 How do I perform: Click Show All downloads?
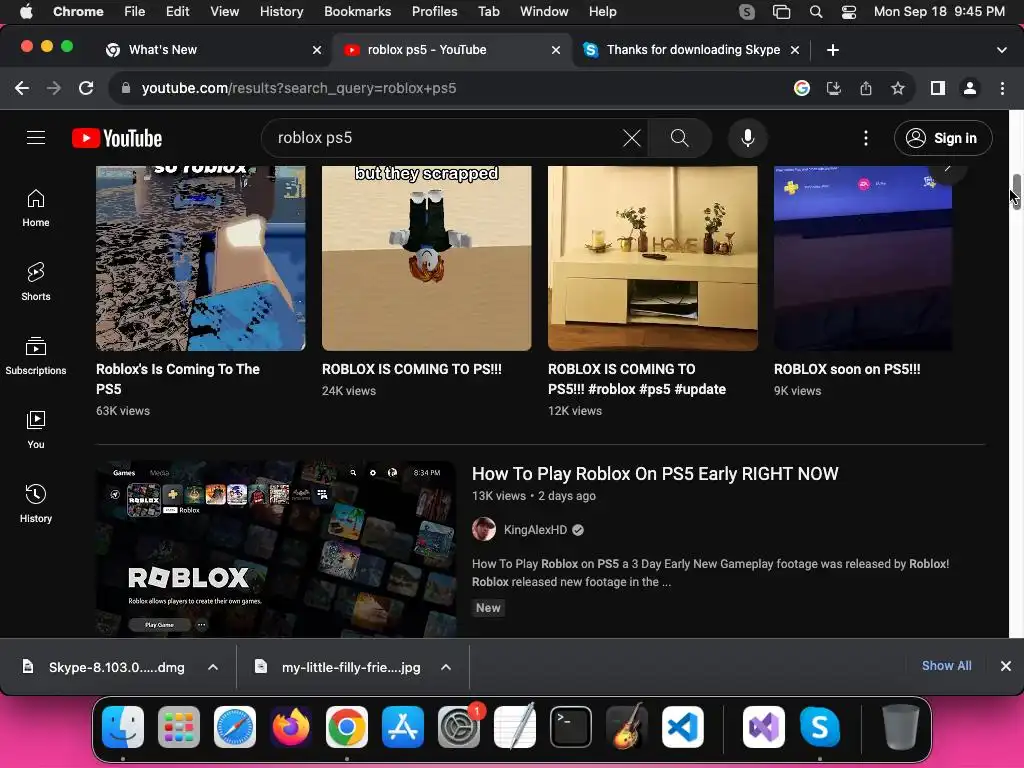(x=946, y=665)
